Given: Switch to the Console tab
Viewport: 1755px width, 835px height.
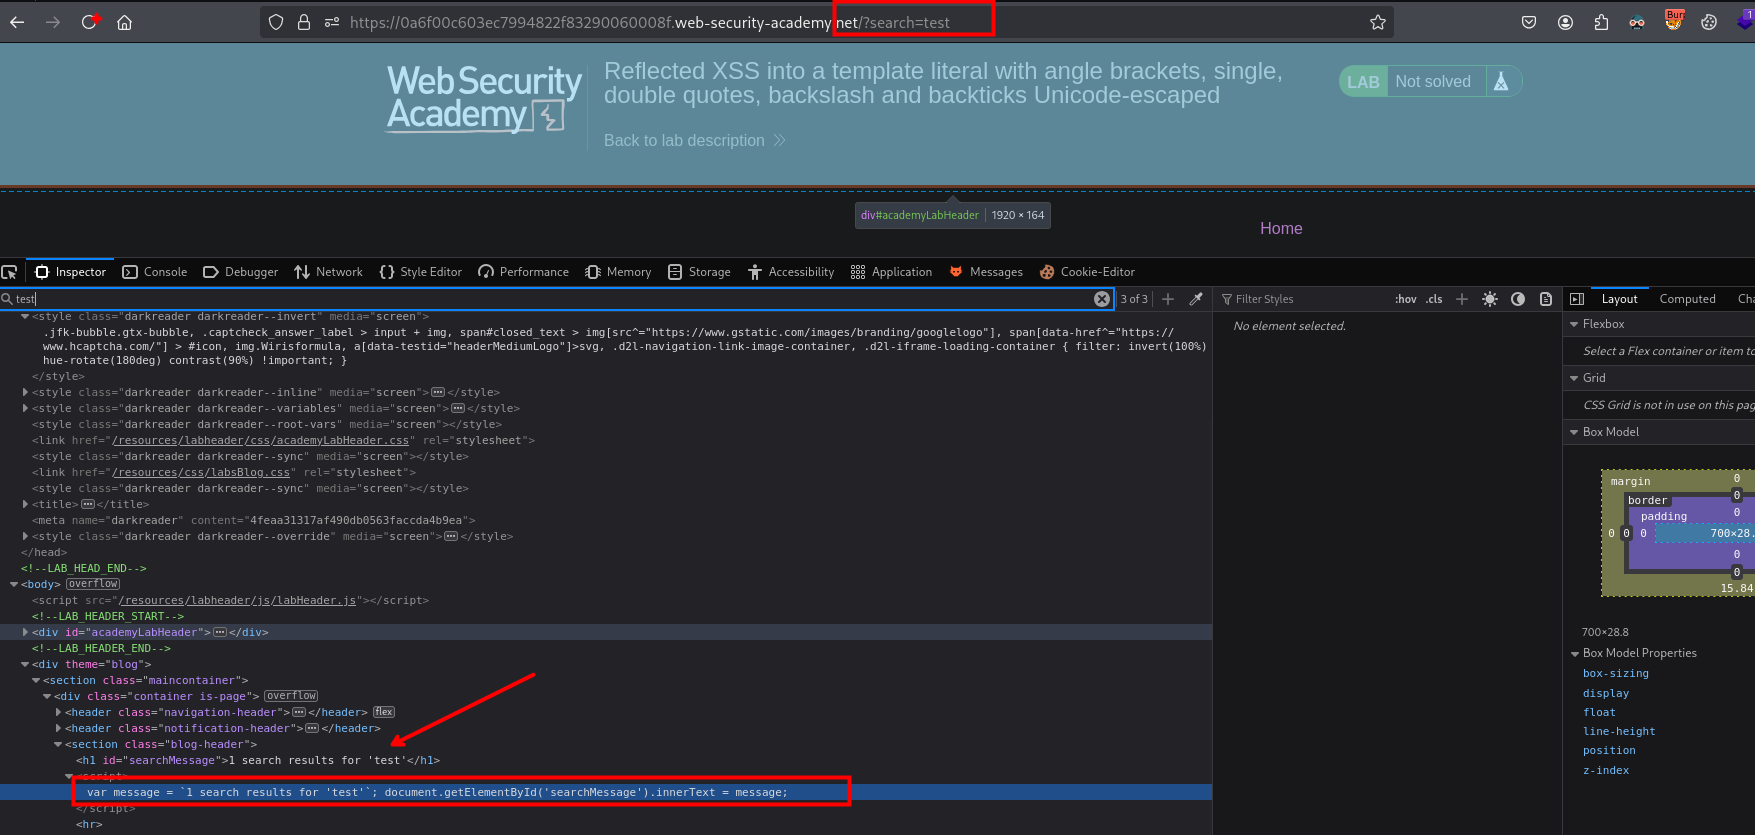Looking at the screenshot, I should (x=155, y=272).
